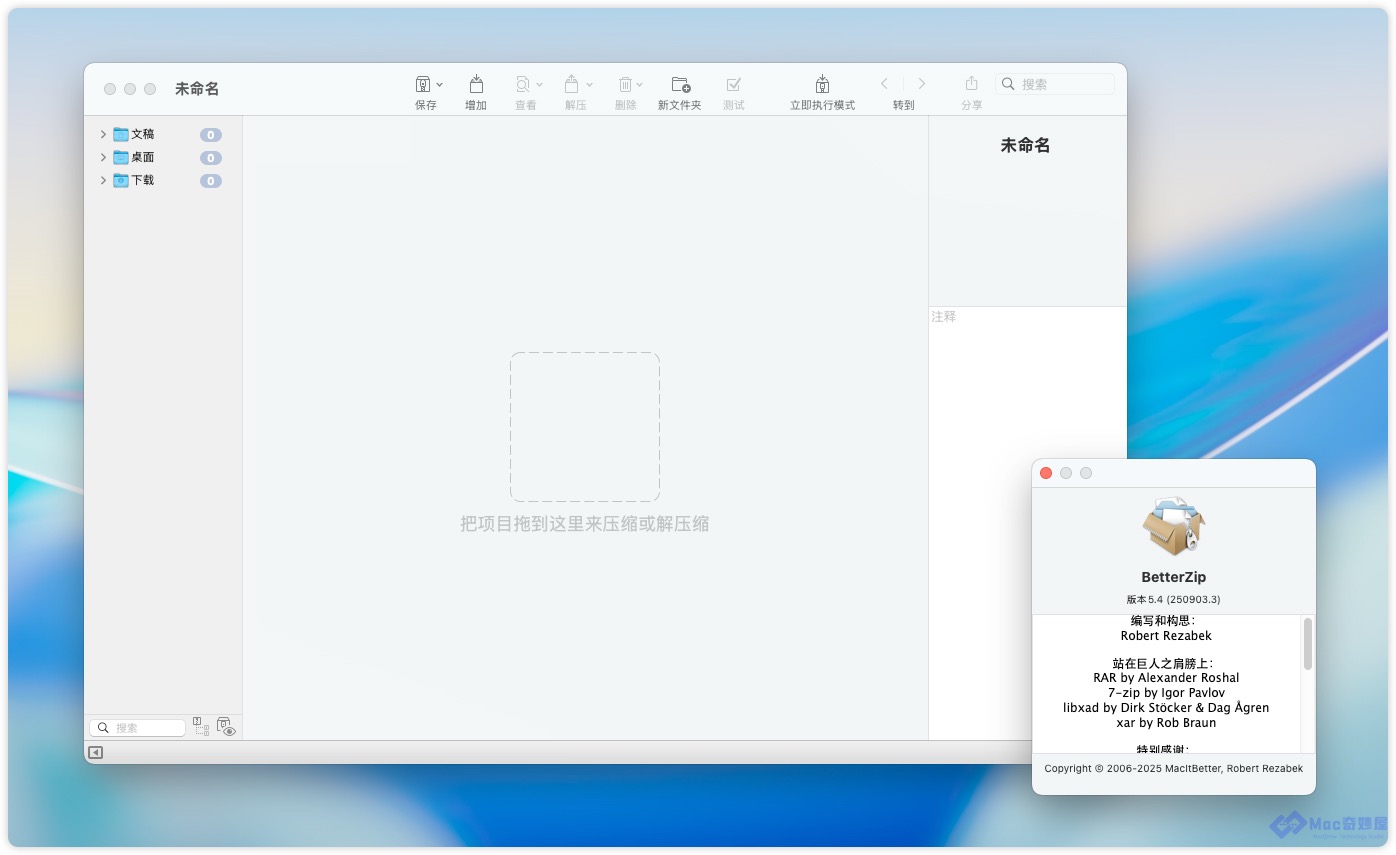Click the count badge beside 桌面
1396x855 pixels.
click(210, 158)
